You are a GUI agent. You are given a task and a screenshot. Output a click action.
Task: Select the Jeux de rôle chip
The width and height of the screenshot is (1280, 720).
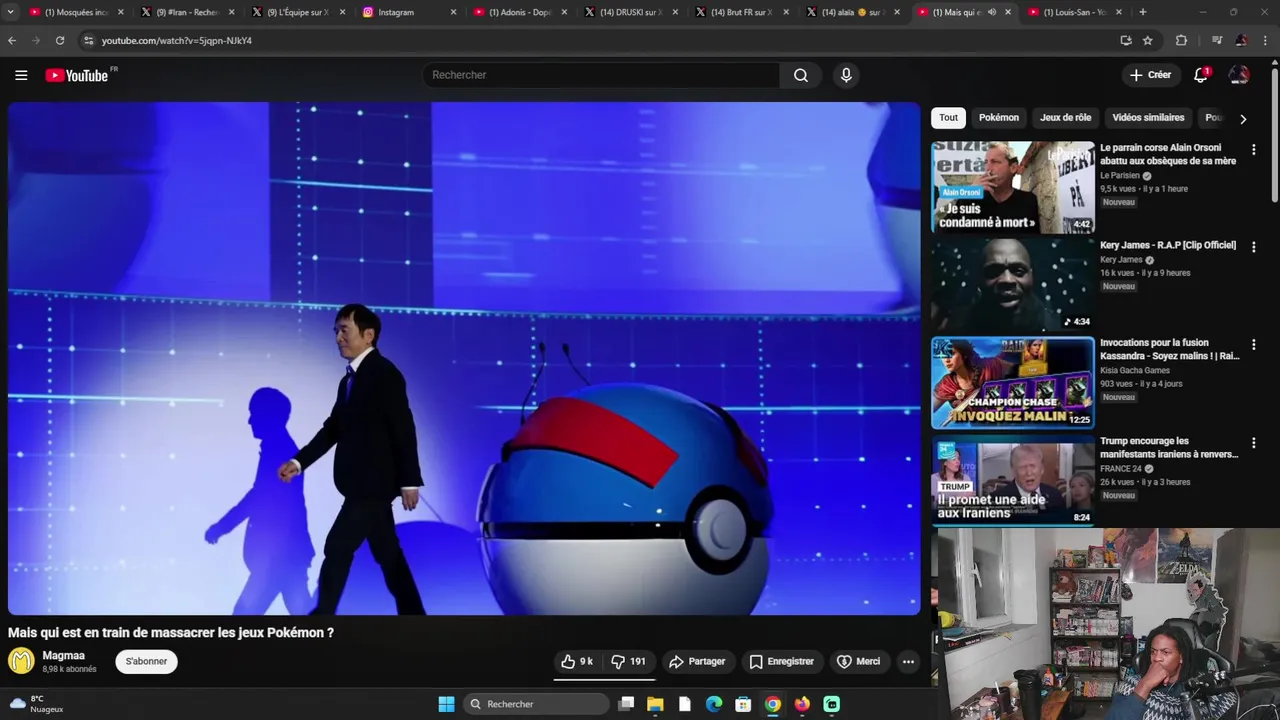(x=1065, y=117)
